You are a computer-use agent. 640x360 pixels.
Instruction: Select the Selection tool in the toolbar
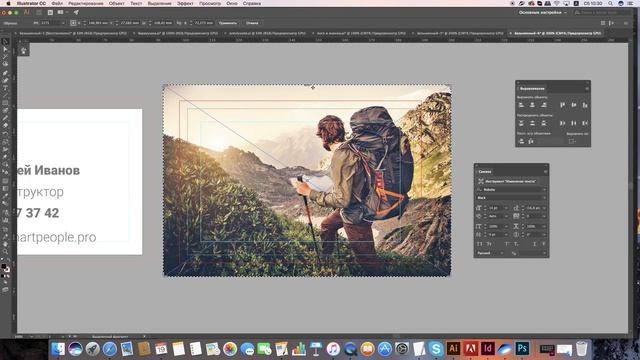(x=5, y=42)
